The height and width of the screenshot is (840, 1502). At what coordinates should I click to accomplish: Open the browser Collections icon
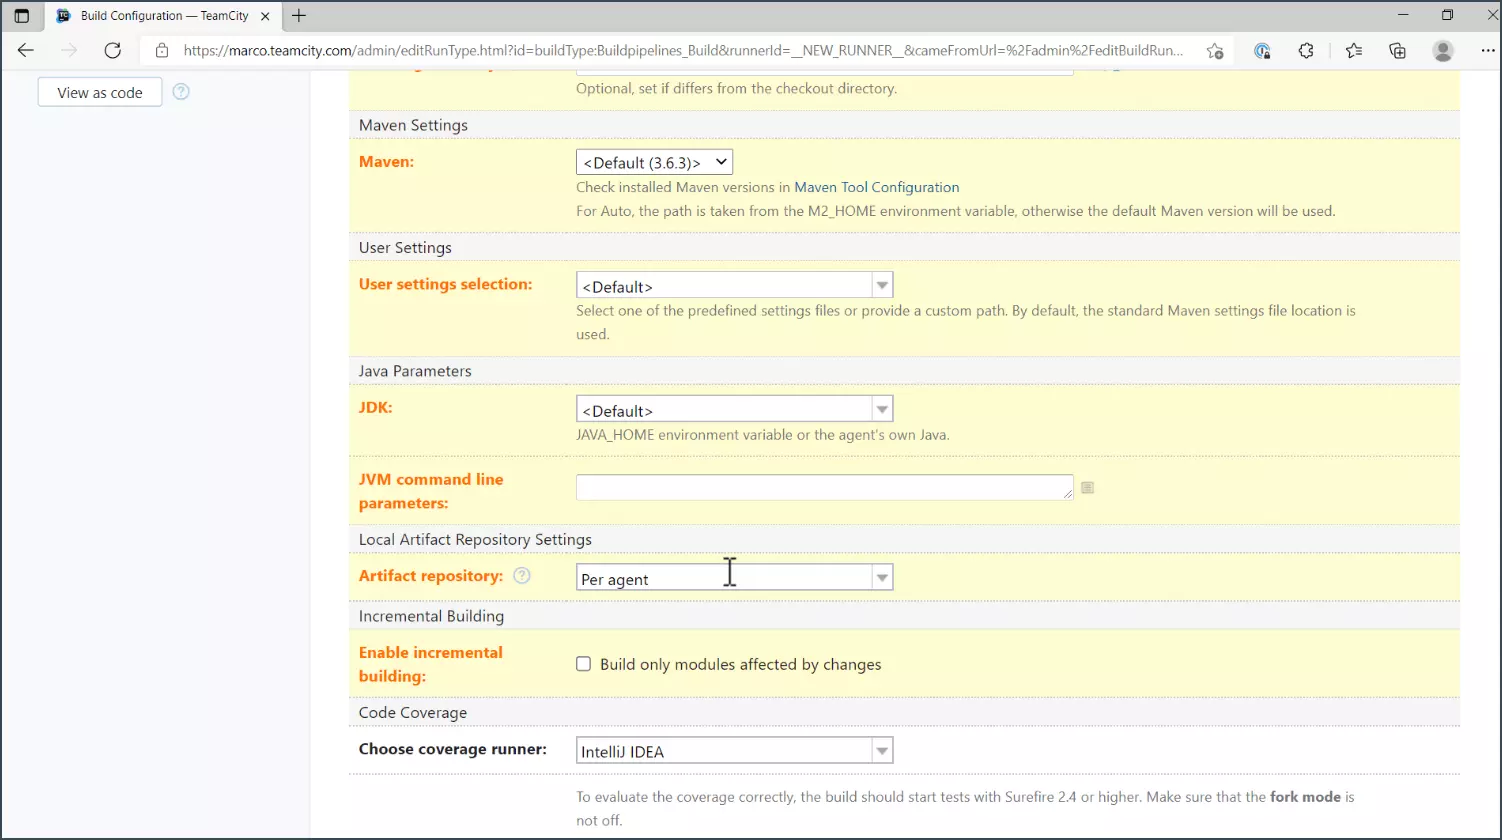click(x=1398, y=51)
